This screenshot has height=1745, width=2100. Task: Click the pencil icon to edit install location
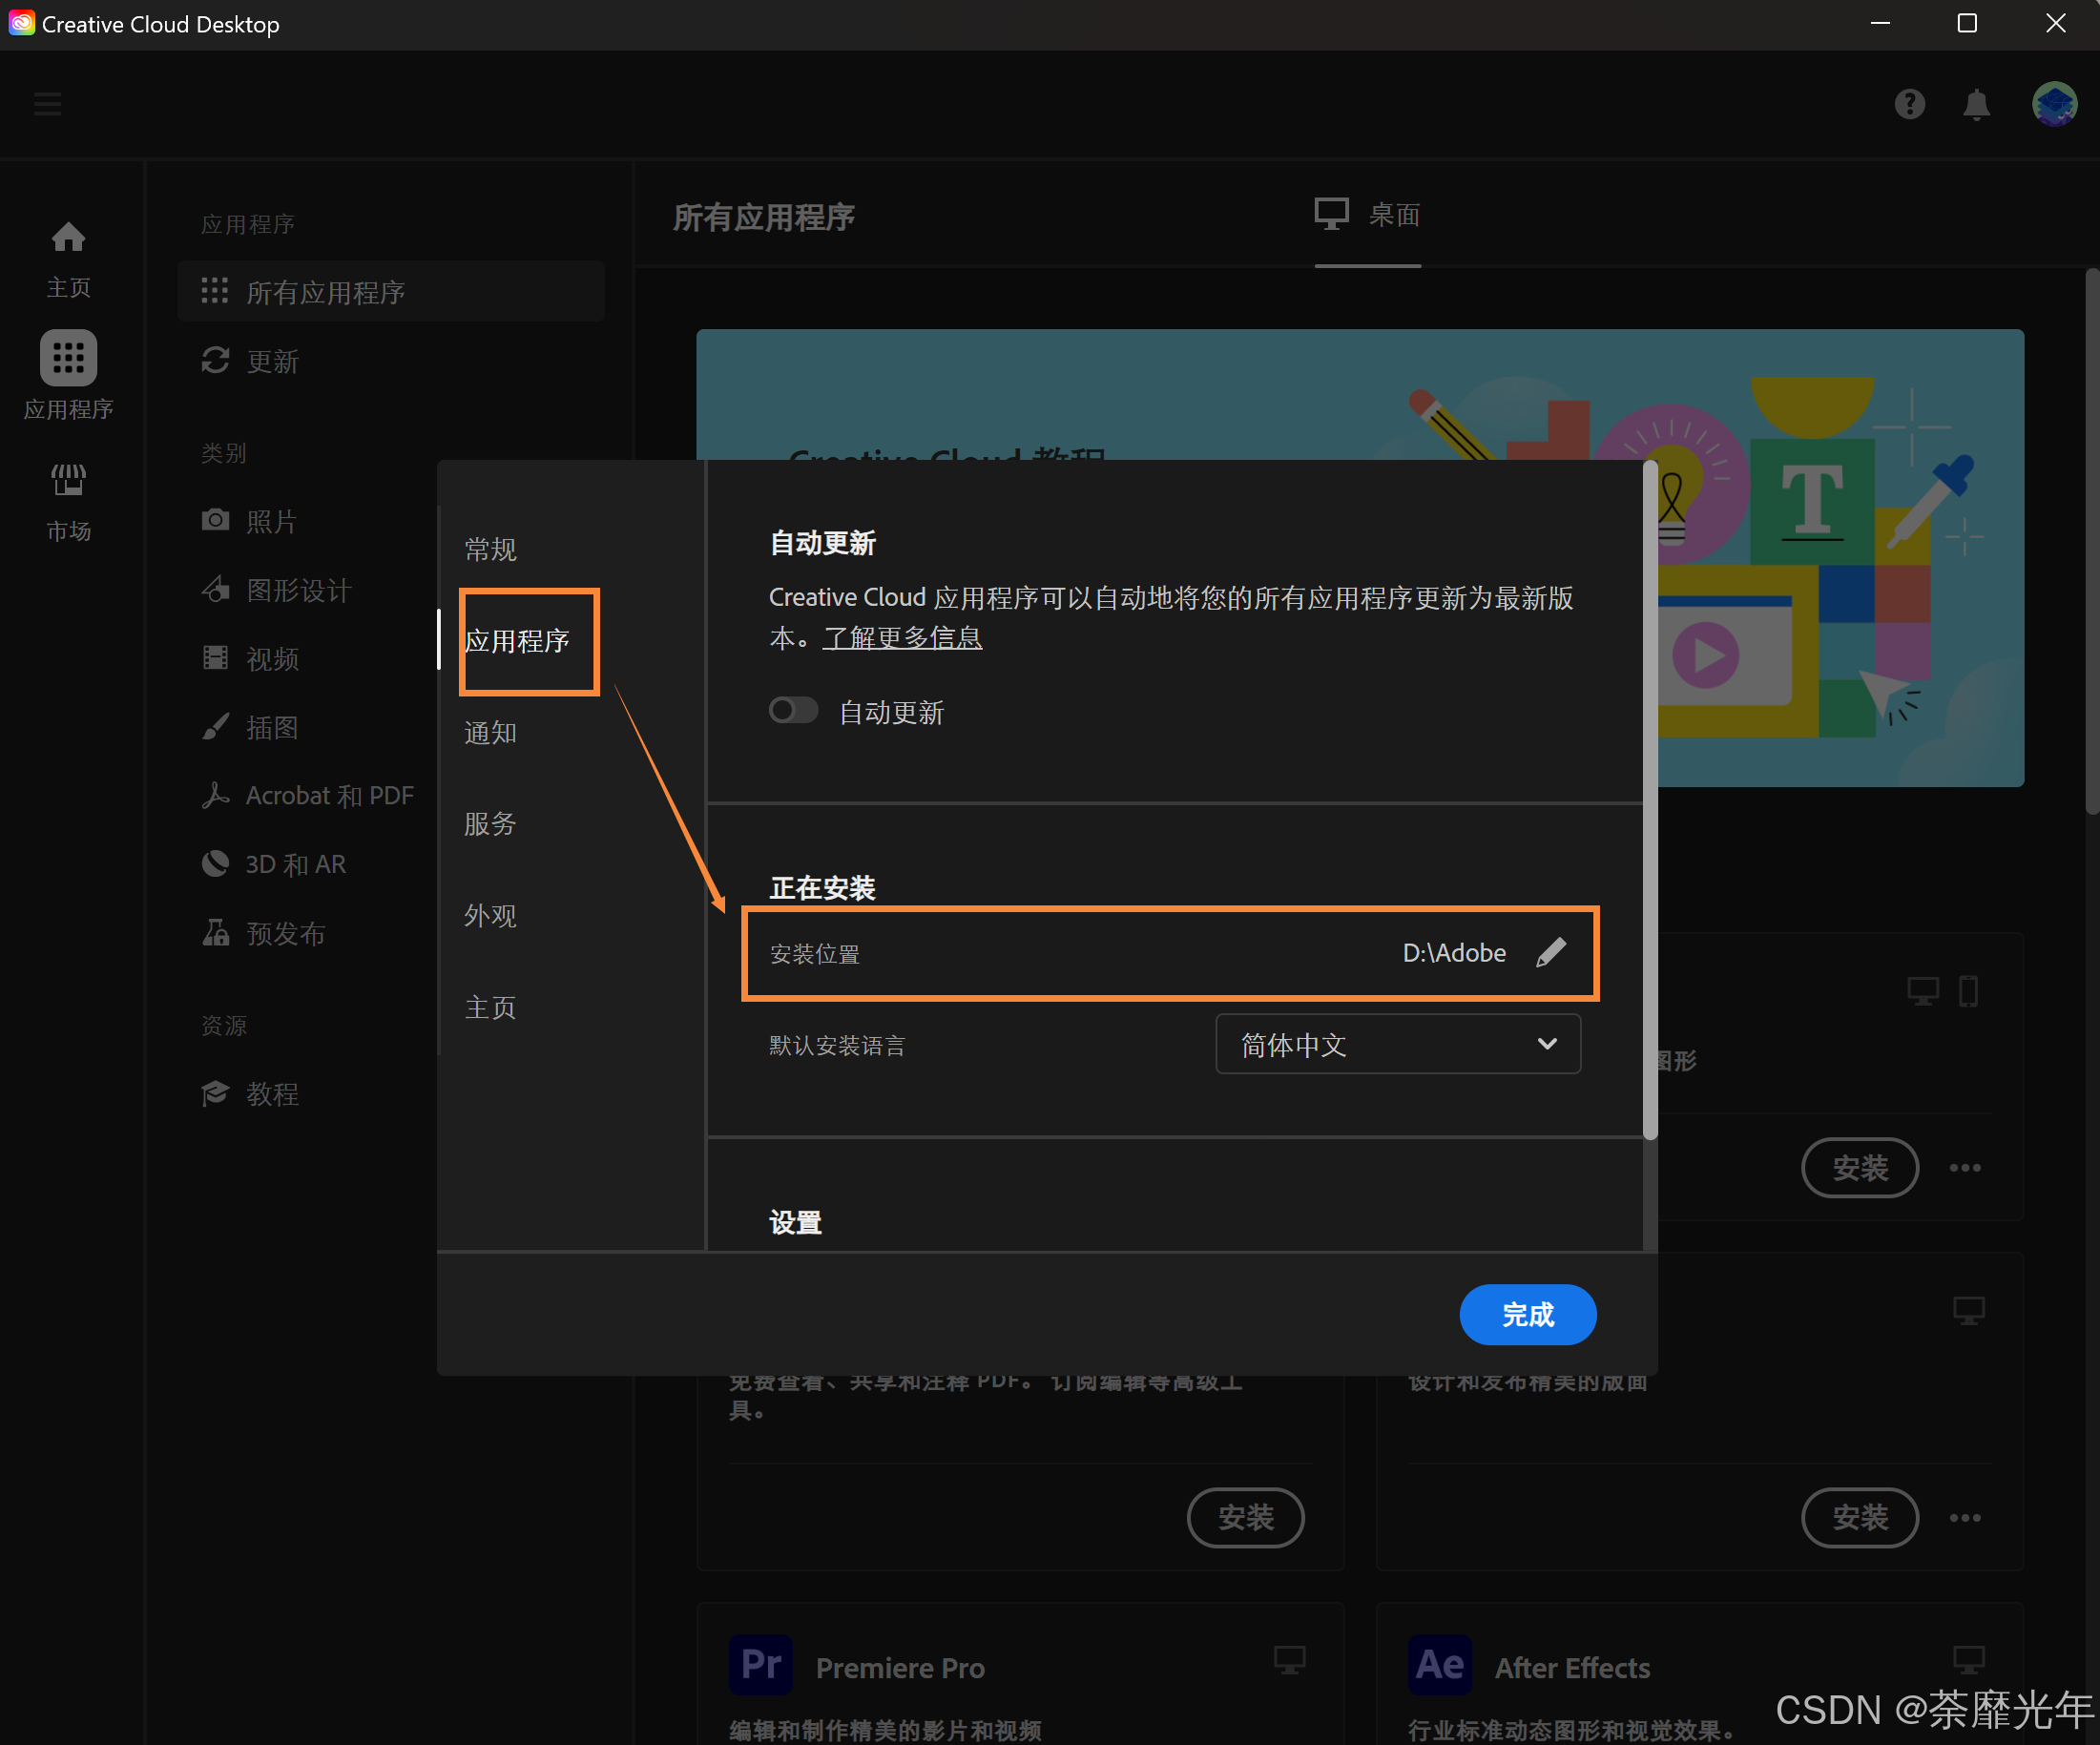click(x=1551, y=953)
